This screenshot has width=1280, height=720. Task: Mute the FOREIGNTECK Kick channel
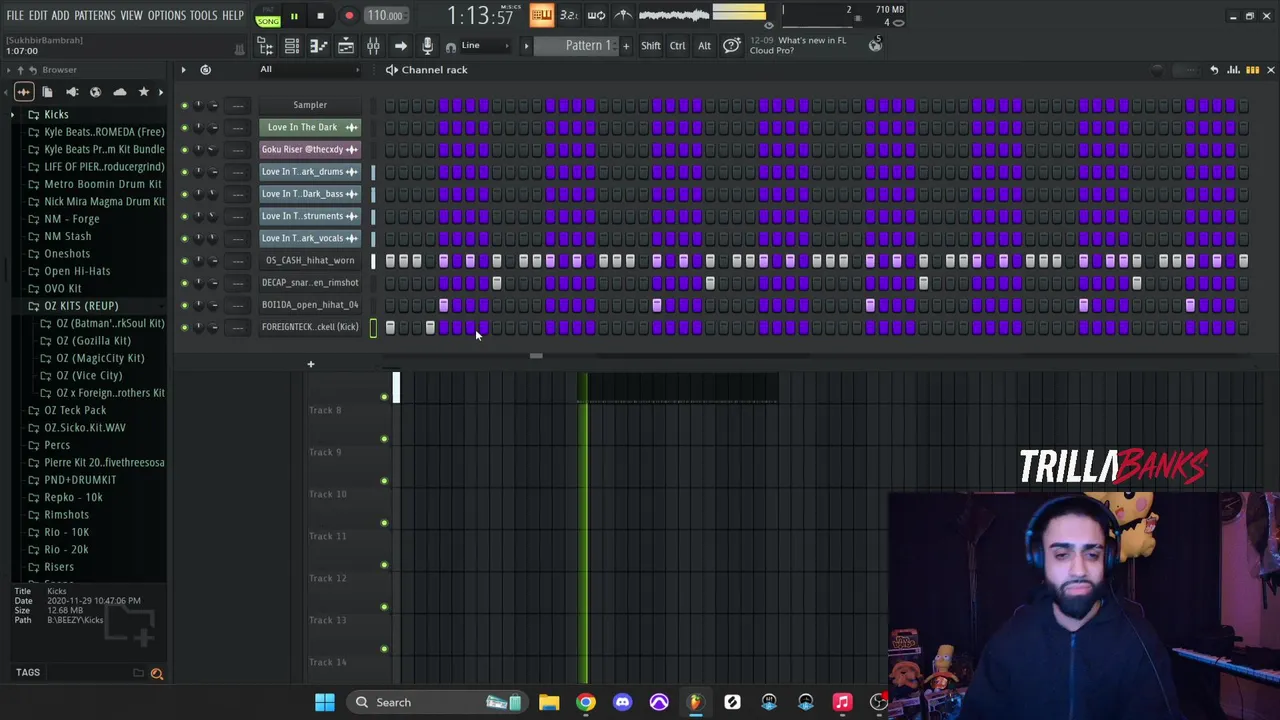point(184,327)
